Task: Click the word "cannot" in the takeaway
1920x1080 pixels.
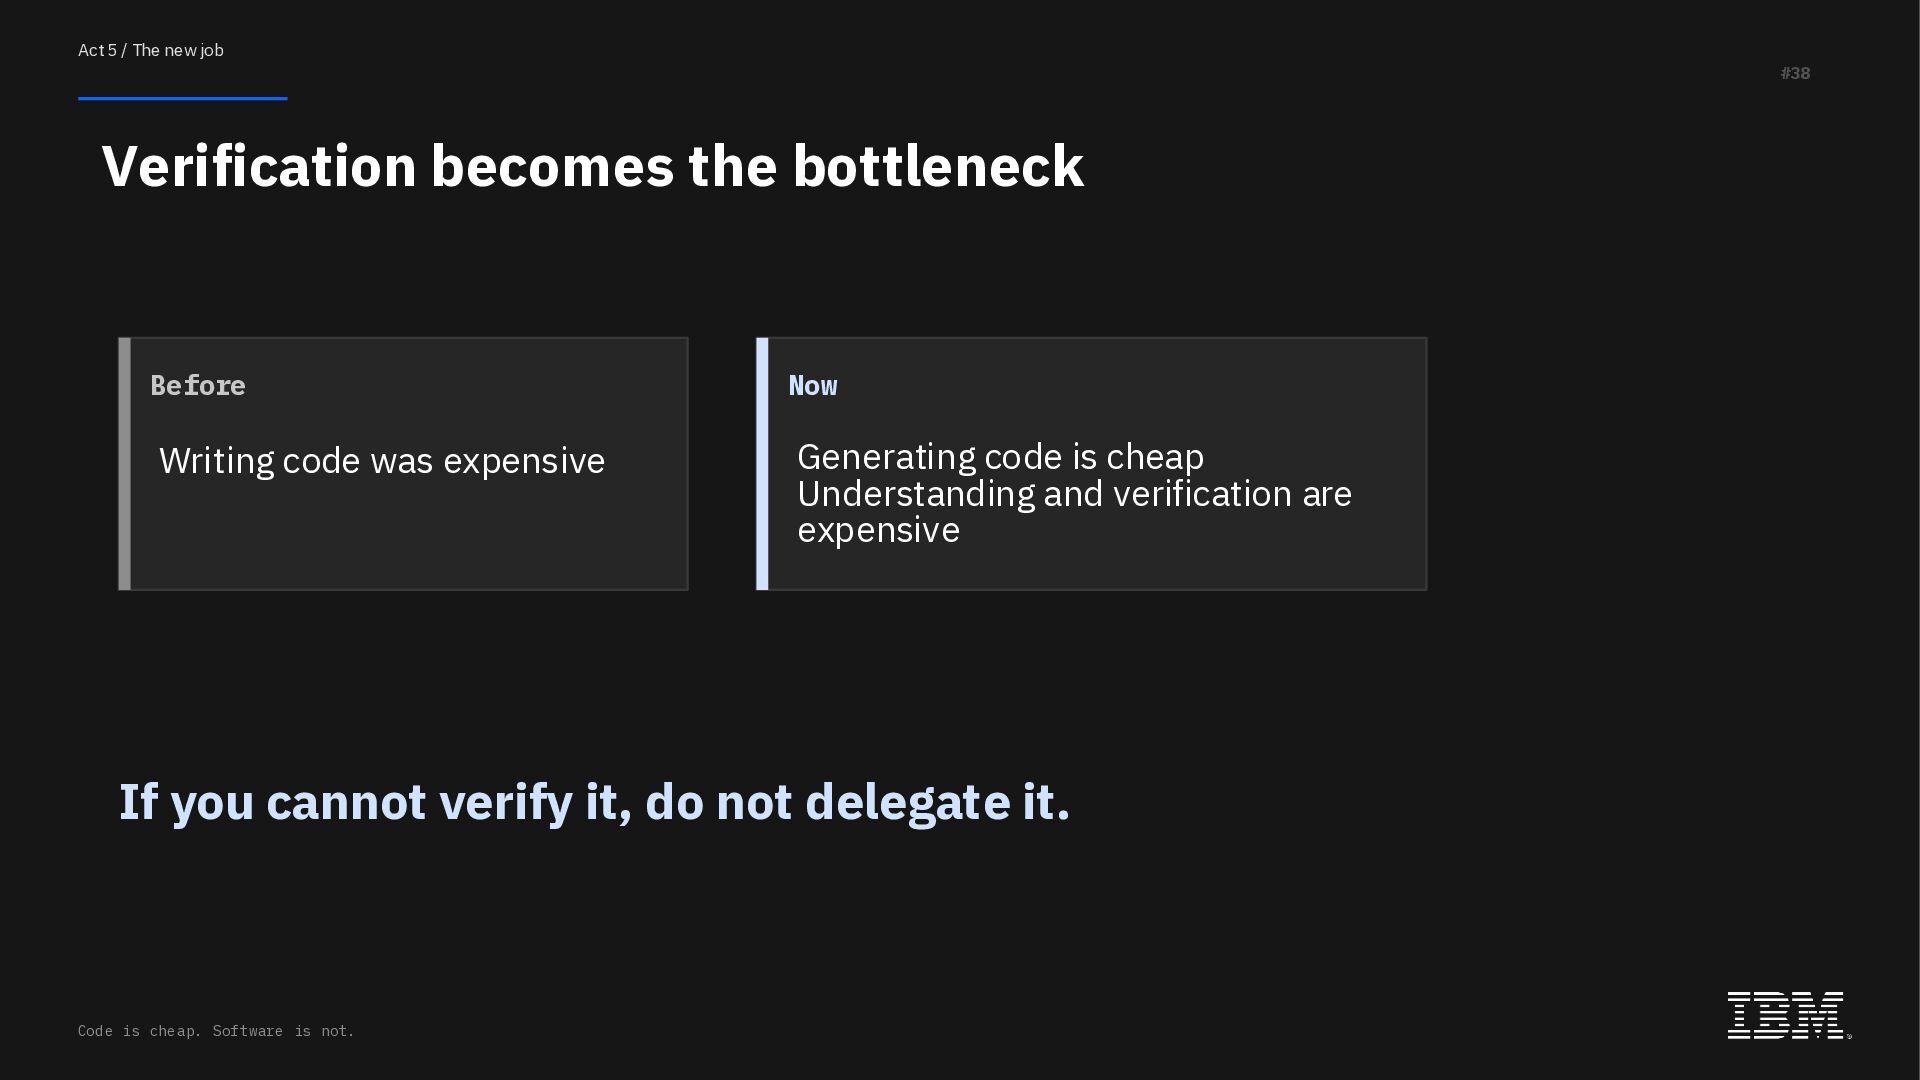Action: pos(346,802)
